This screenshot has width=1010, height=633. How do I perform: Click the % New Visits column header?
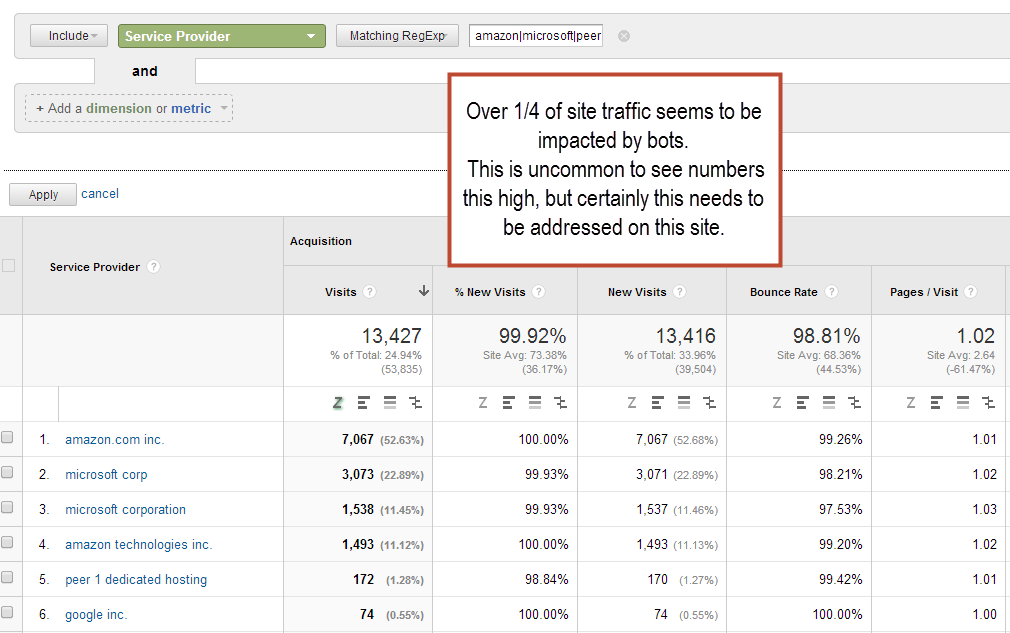pyautogui.click(x=490, y=292)
